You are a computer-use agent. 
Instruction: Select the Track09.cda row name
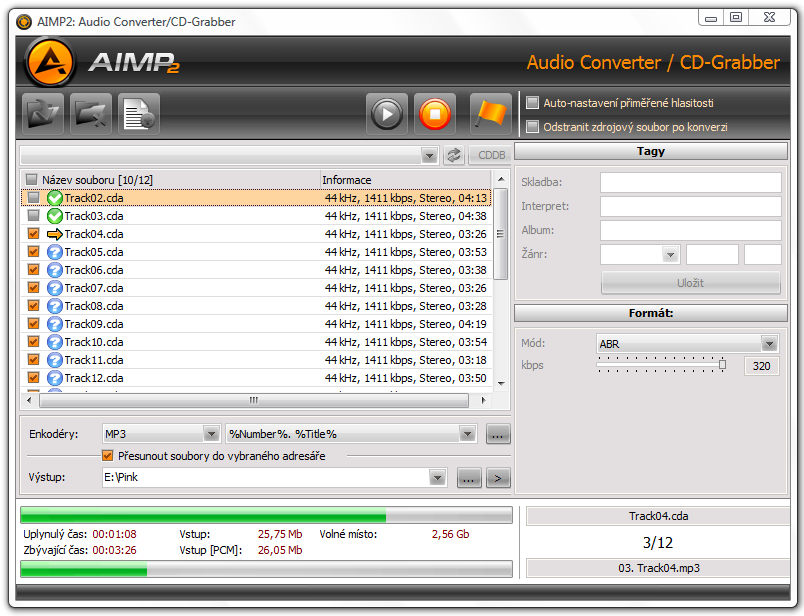[x=94, y=324]
